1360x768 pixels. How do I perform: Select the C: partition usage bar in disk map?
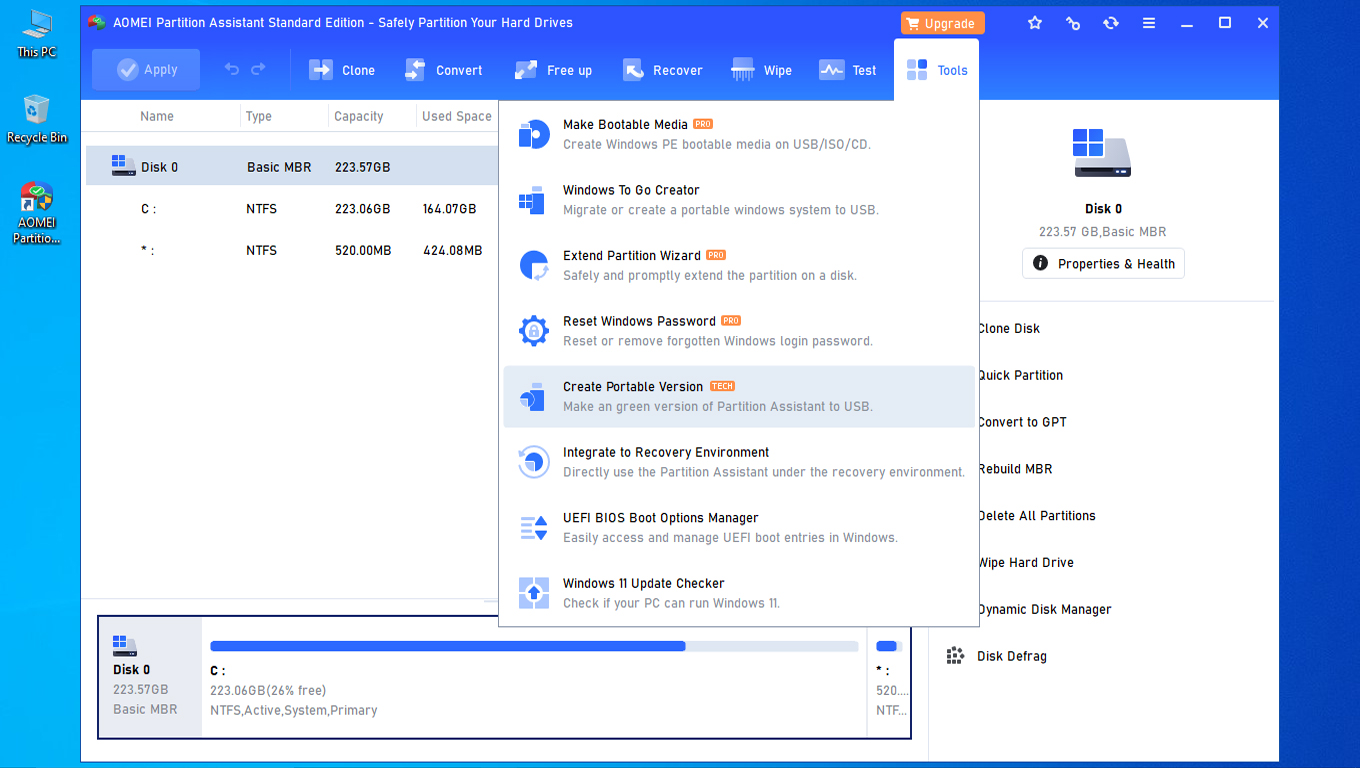(534, 646)
